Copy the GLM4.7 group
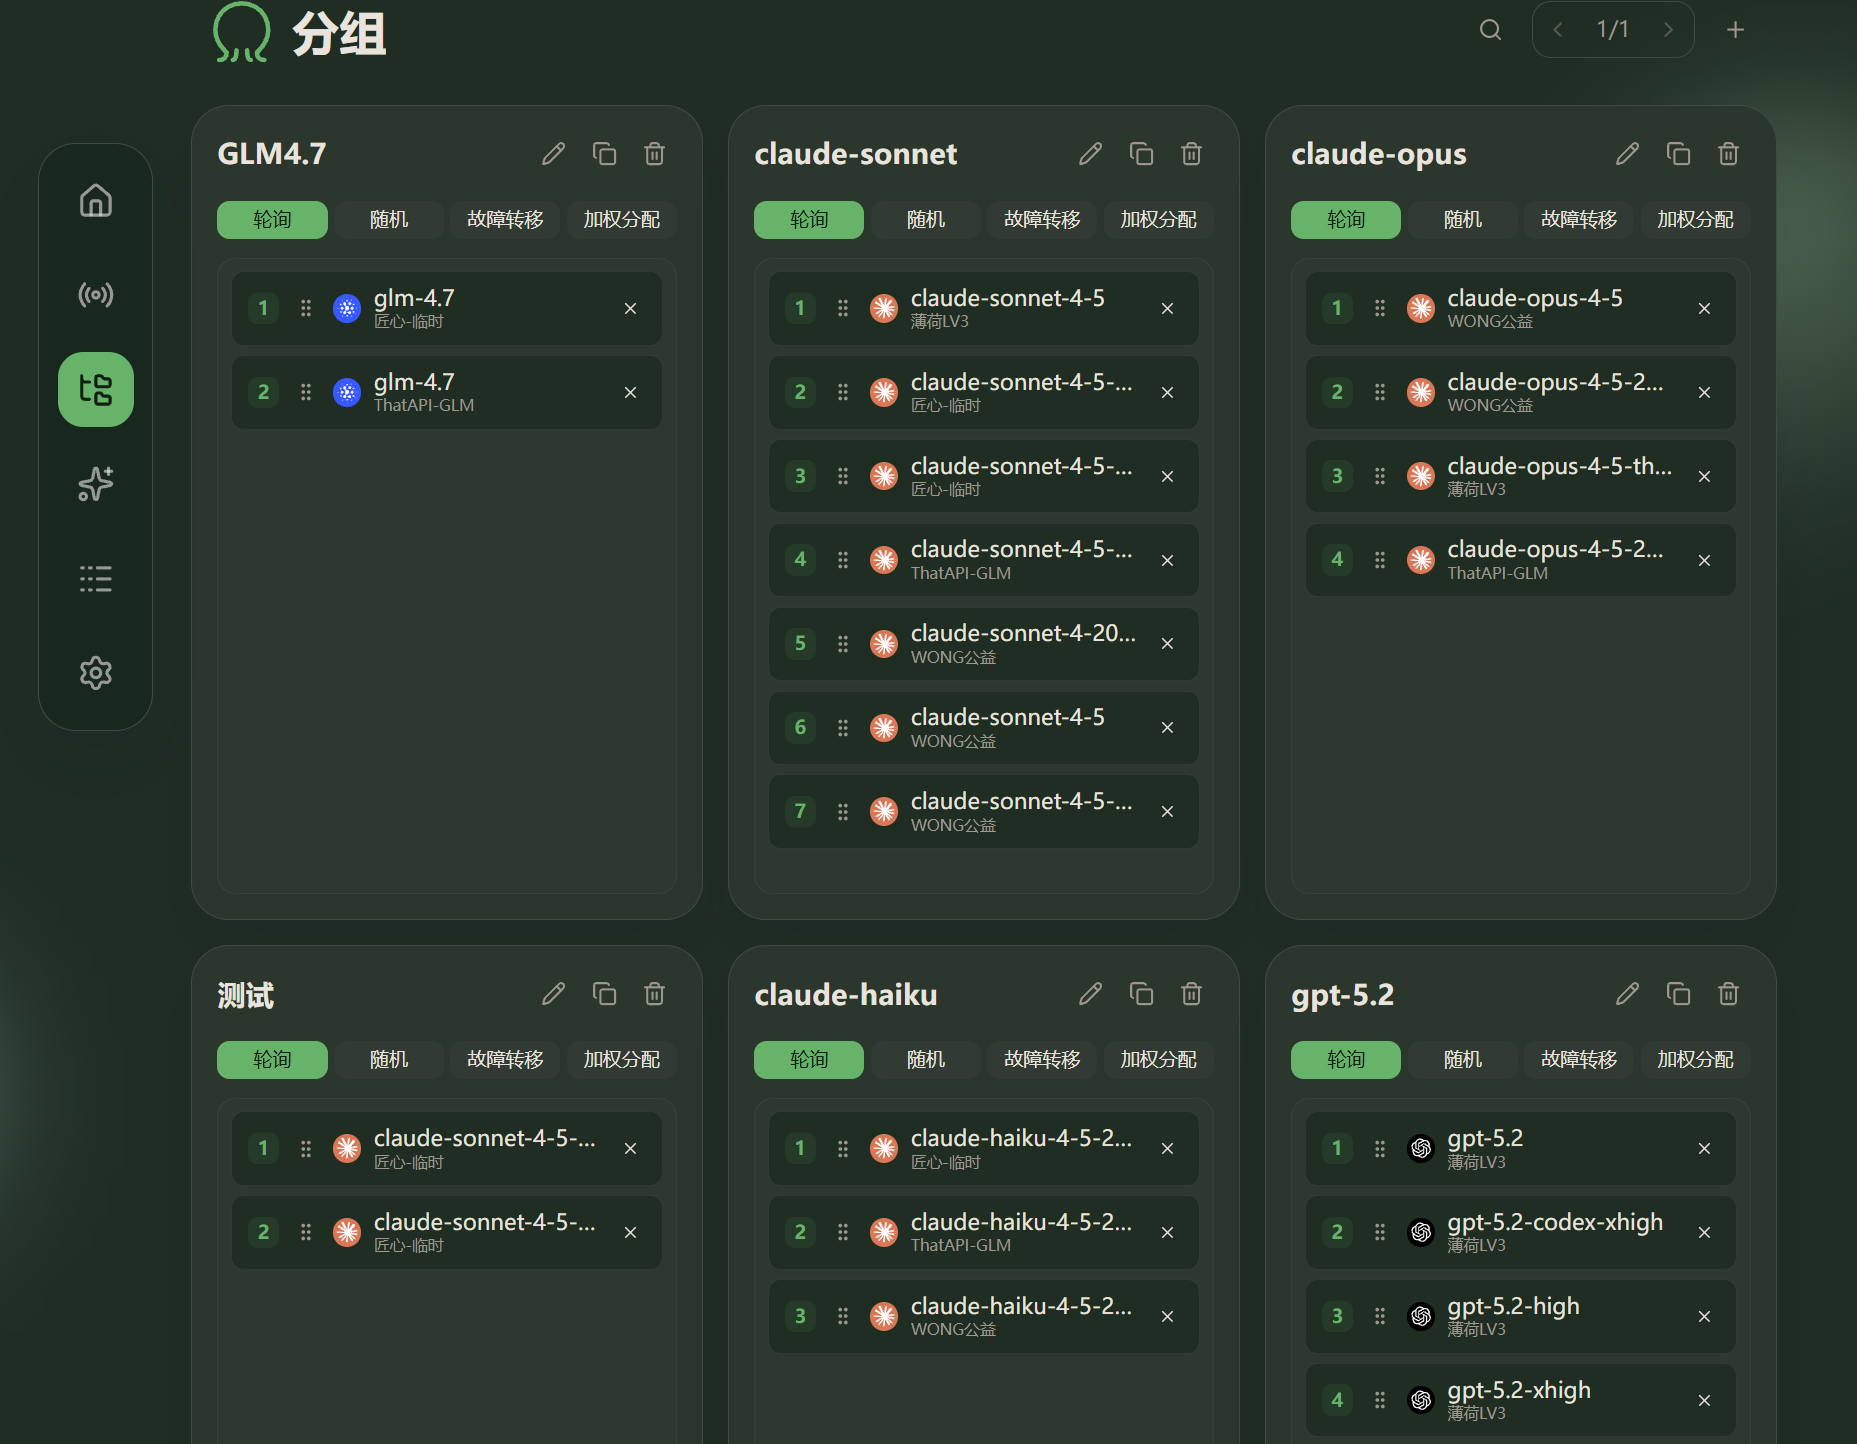 tap(604, 154)
